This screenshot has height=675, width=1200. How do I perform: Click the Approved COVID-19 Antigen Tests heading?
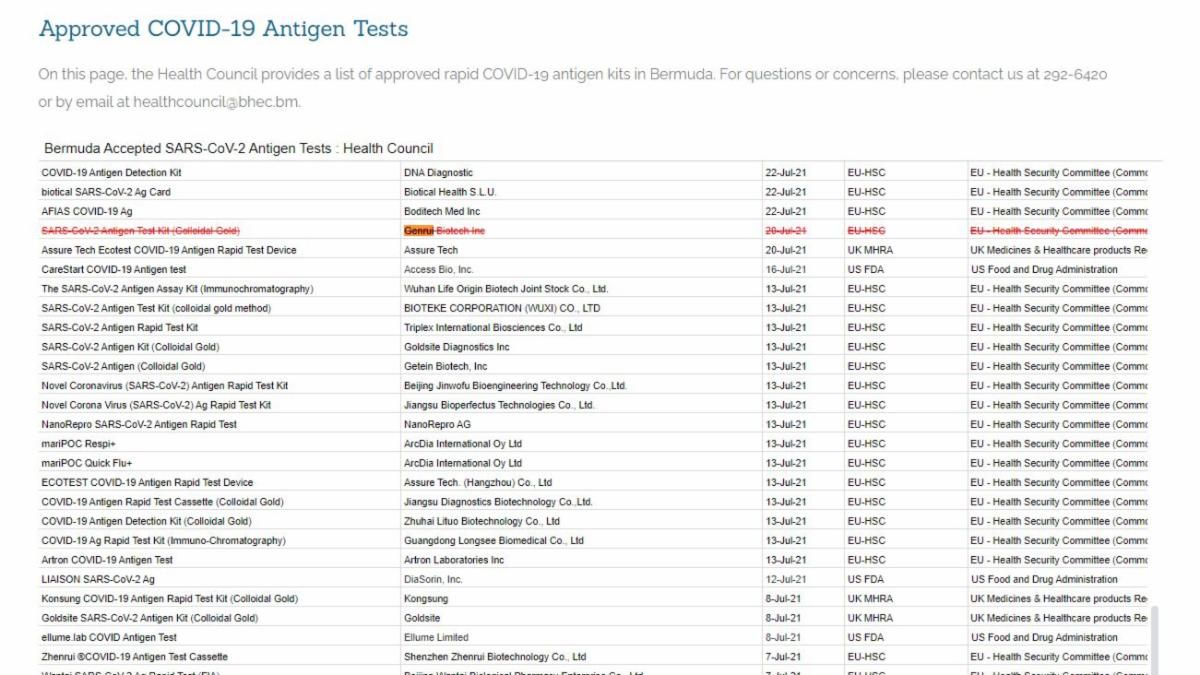(223, 29)
